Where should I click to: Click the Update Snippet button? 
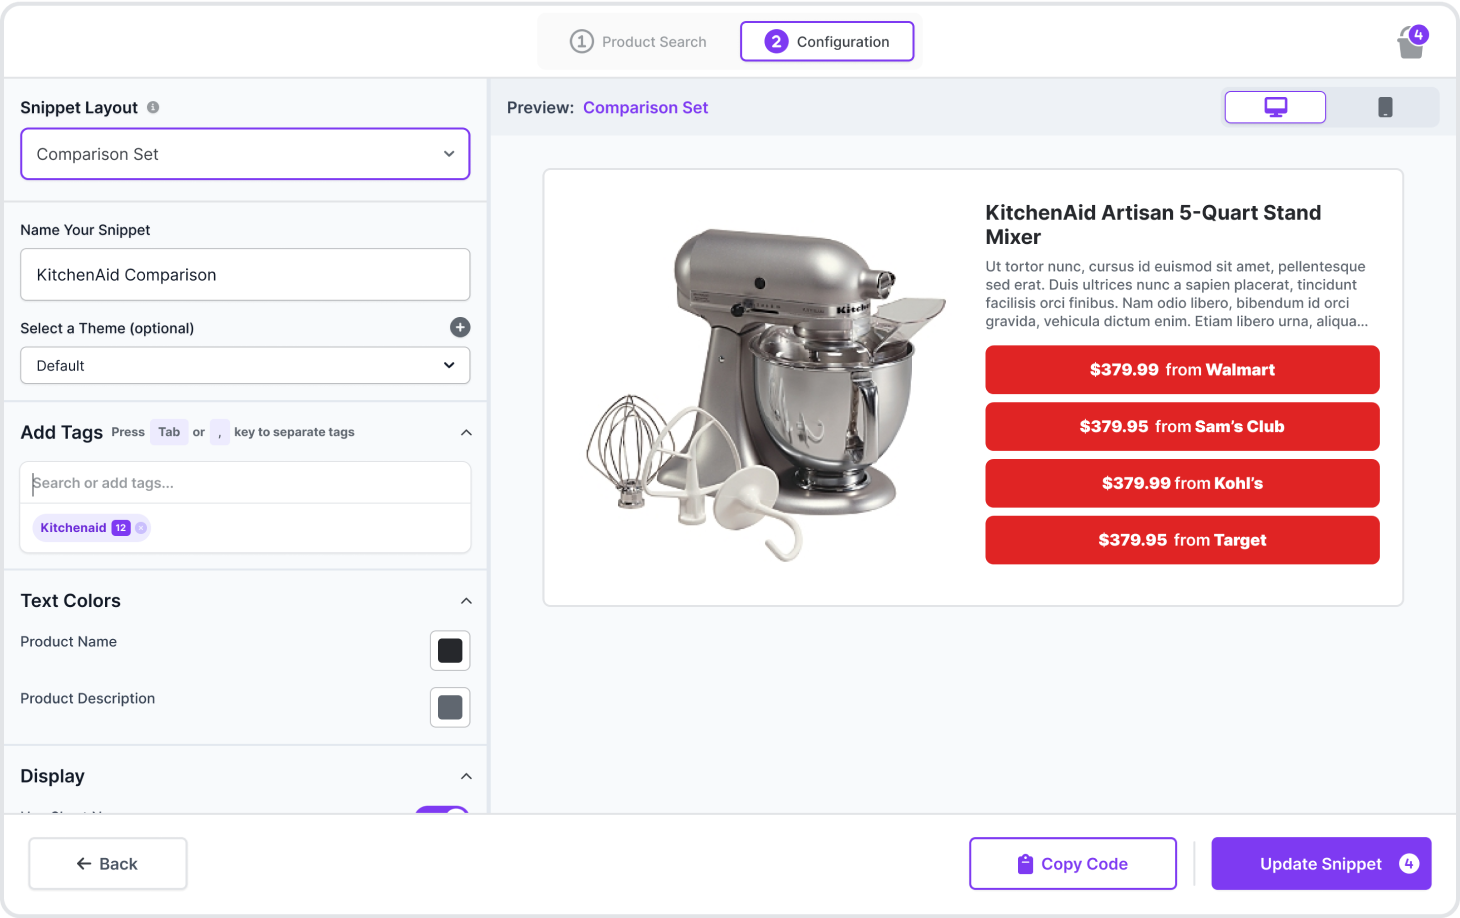tap(1320, 864)
